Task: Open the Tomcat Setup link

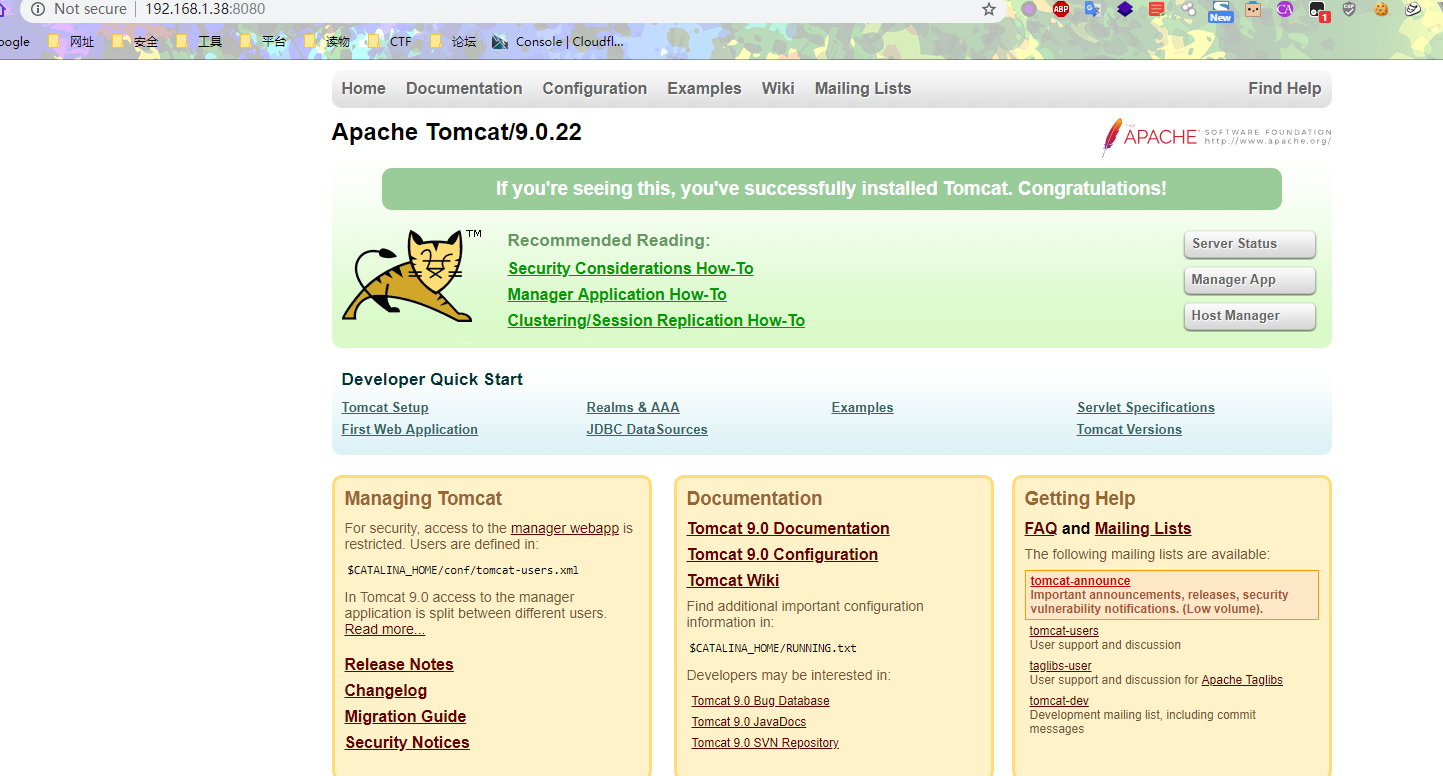Action: 385,408
